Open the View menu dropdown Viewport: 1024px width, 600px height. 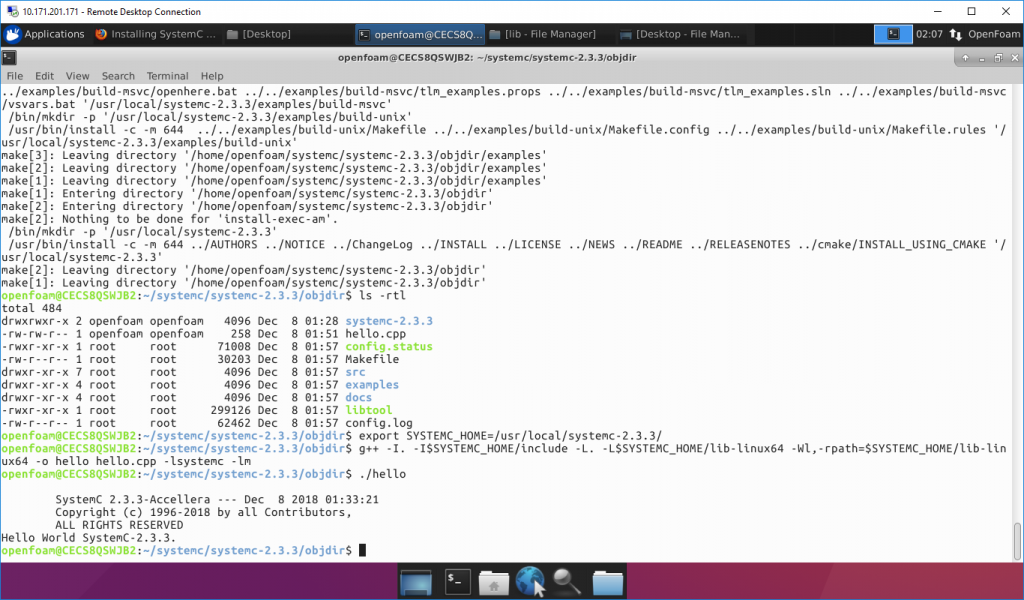78,75
